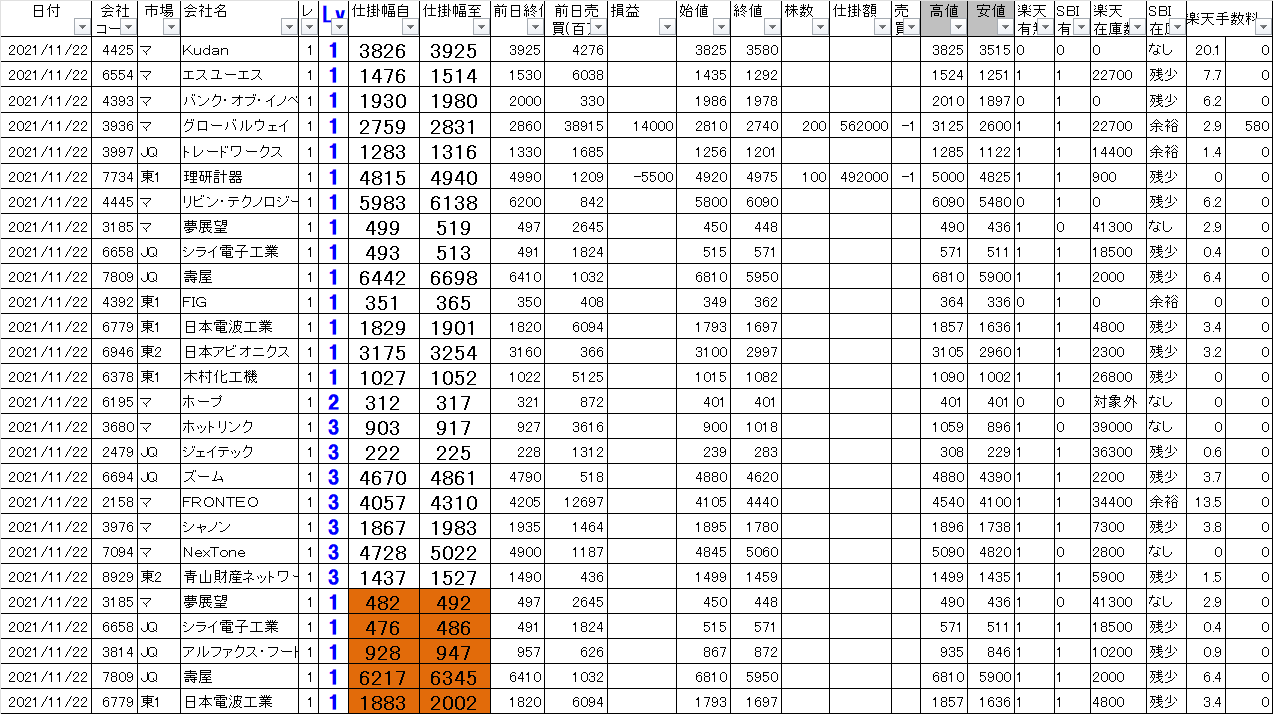Select the エスユーエス company name cell
This screenshot has width=1273, height=714.
pos(240,75)
